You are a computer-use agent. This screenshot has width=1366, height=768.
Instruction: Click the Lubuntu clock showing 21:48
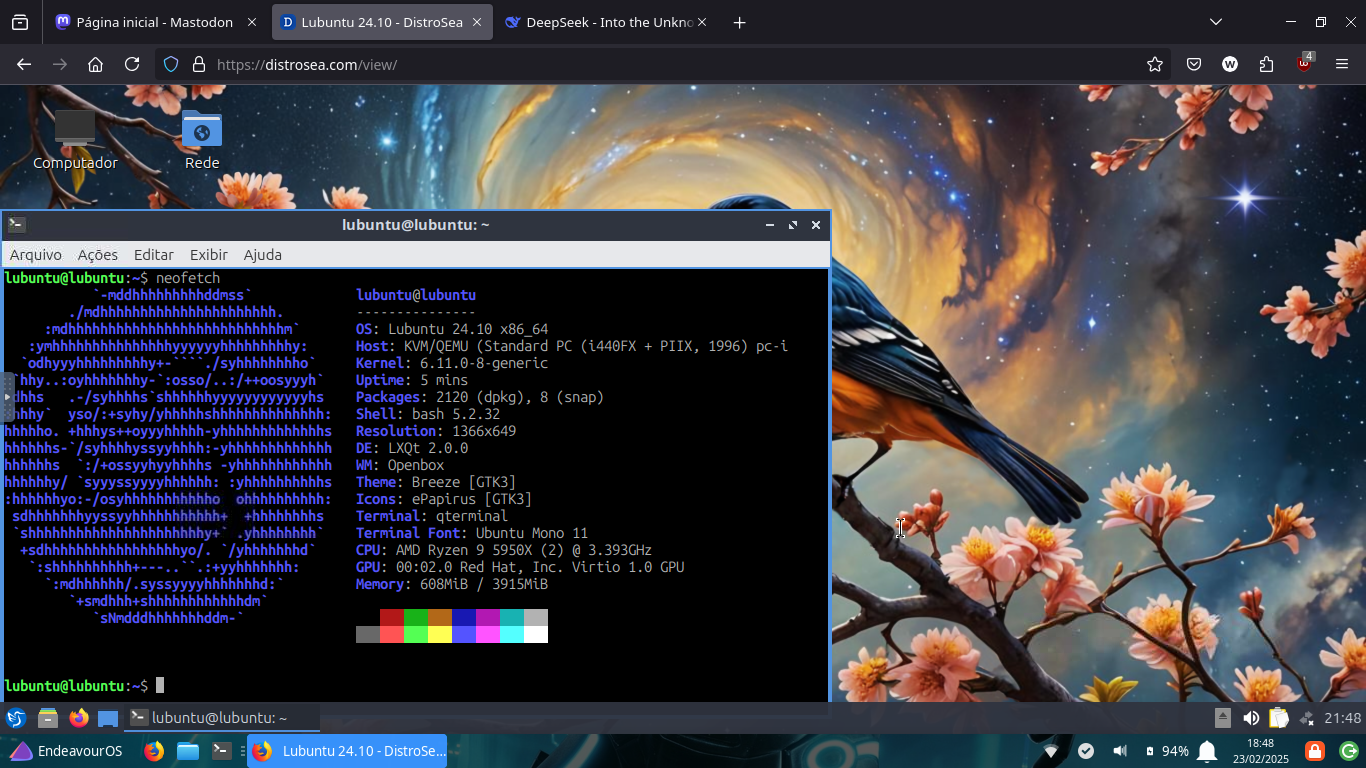(x=1342, y=718)
